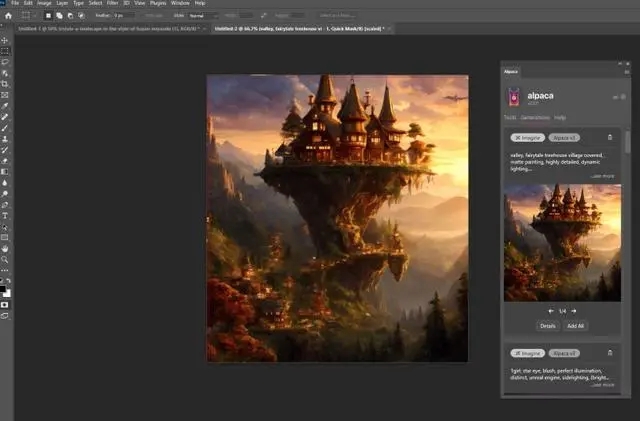Screen dimensions: 640x421
Task: Open the Generations tab in Alpaca panel
Action: 535,117
